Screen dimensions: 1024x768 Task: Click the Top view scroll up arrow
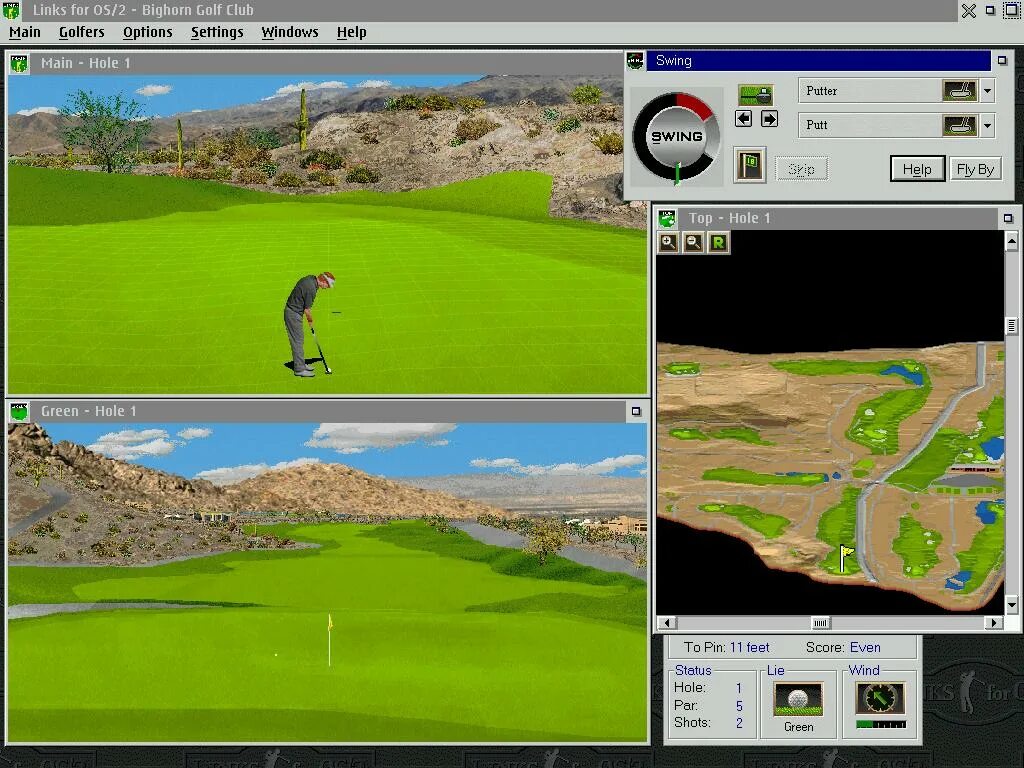pyautogui.click(x=1012, y=242)
